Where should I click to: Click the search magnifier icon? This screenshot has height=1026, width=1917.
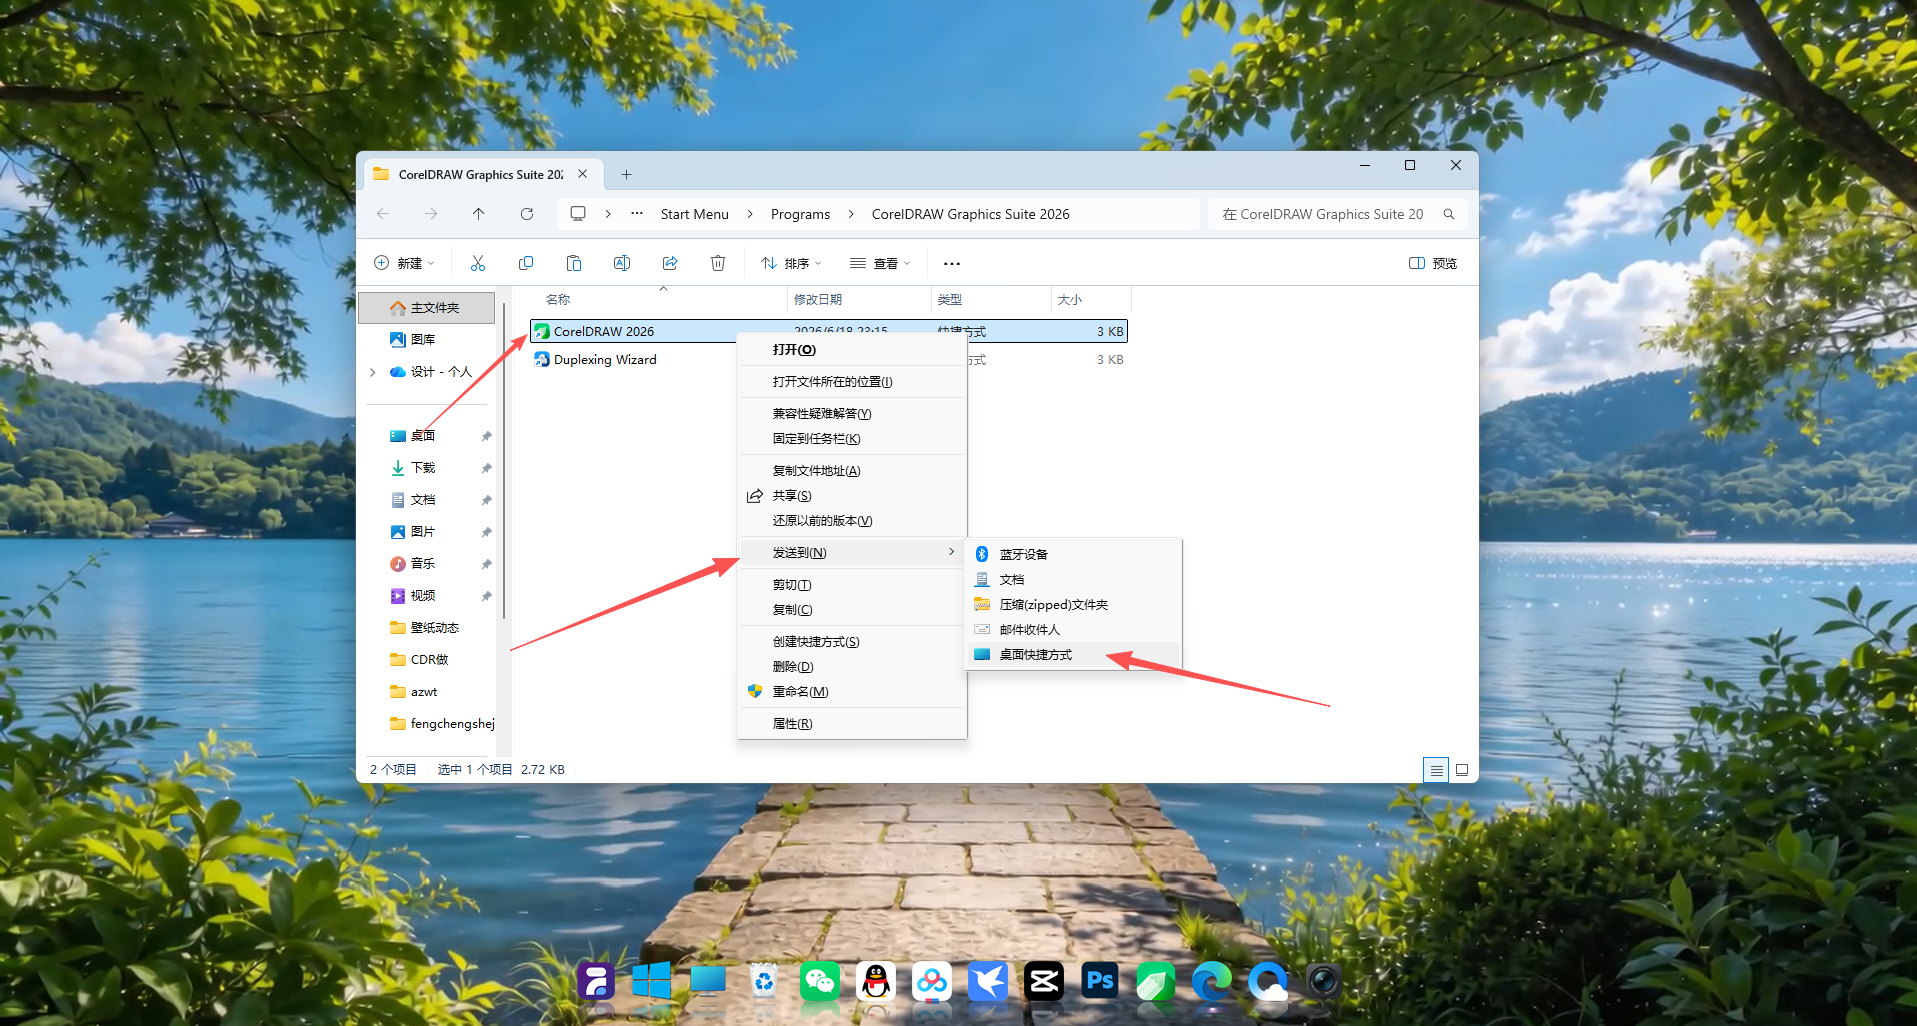coord(1449,214)
